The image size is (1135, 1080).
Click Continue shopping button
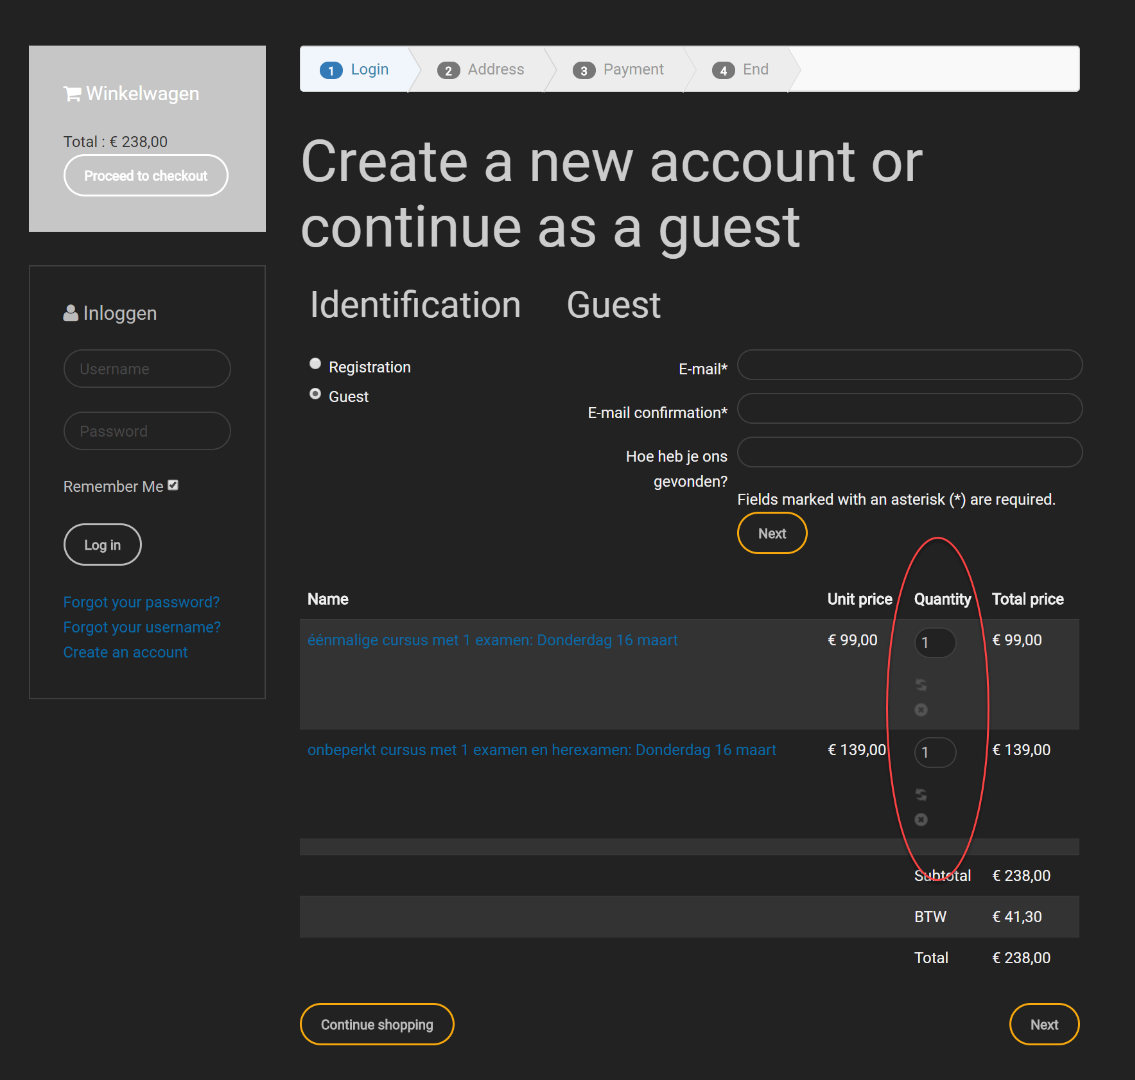pyautogui.click(x=377, y=1024)
